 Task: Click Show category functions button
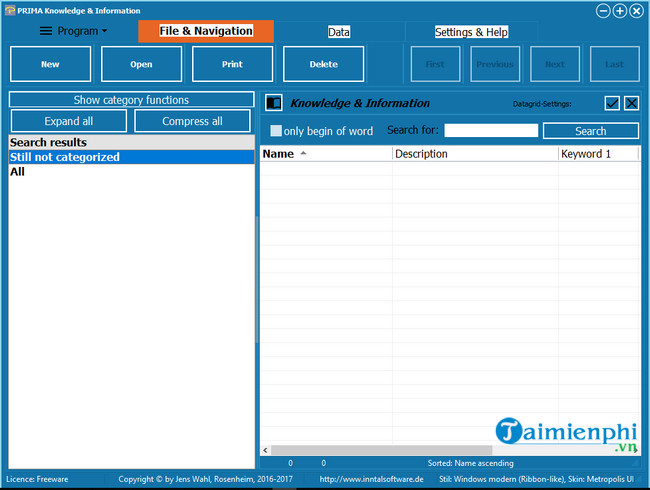131,100
